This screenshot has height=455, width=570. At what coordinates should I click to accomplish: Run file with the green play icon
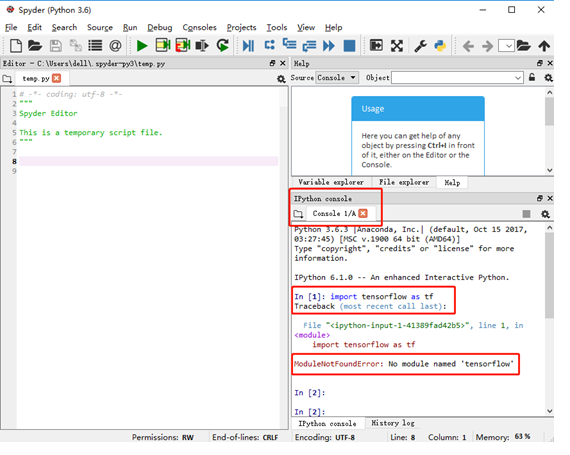coord(142,46)
